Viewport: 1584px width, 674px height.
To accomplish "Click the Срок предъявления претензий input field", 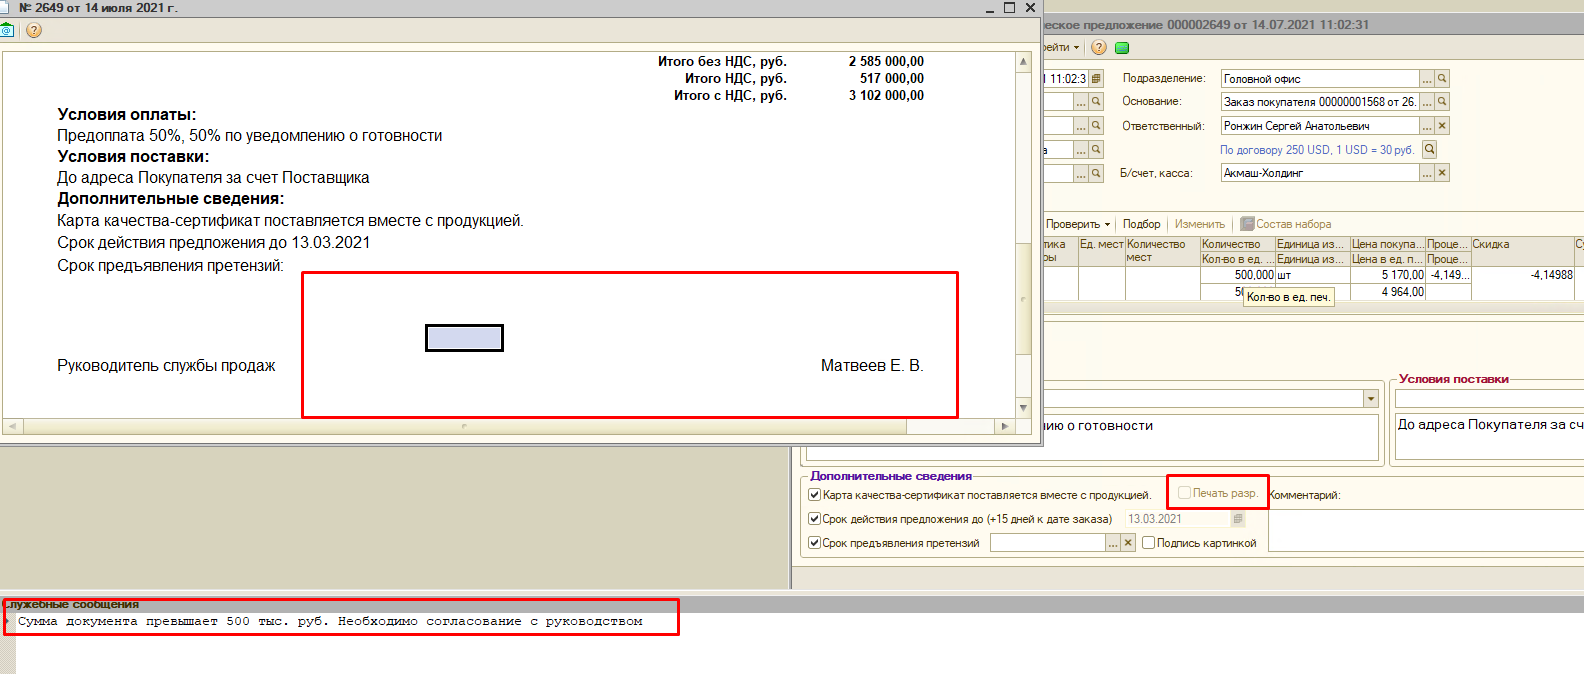I will pos(1047,542).
